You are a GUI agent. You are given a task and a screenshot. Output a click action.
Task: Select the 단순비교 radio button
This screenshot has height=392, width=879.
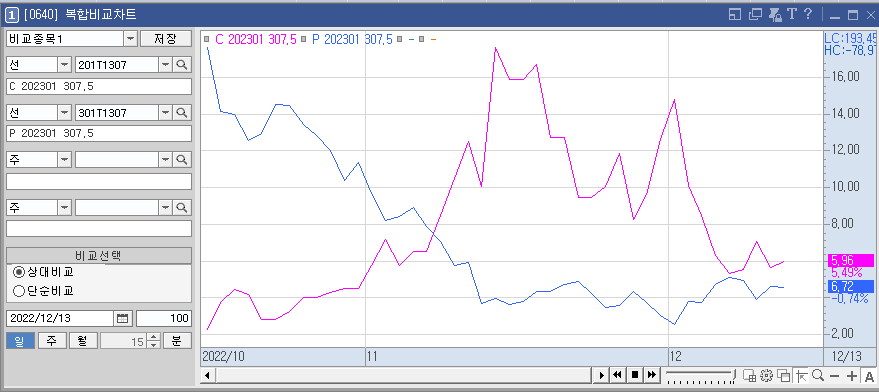tap(19, 290)
